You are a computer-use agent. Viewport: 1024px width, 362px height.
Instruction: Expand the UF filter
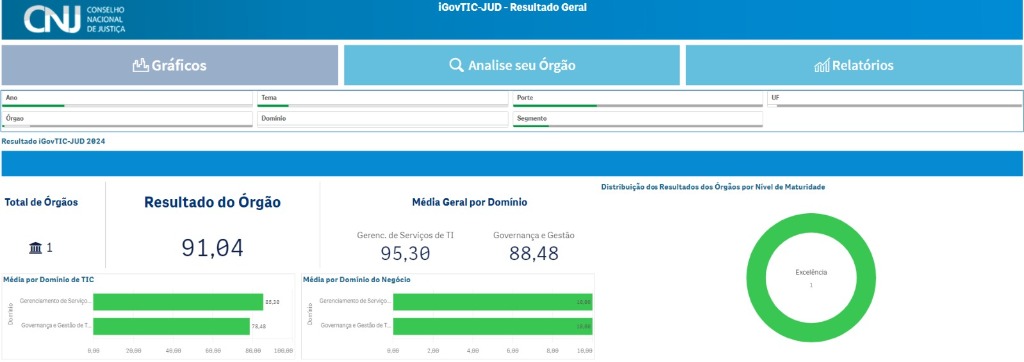tap(895, 99)
